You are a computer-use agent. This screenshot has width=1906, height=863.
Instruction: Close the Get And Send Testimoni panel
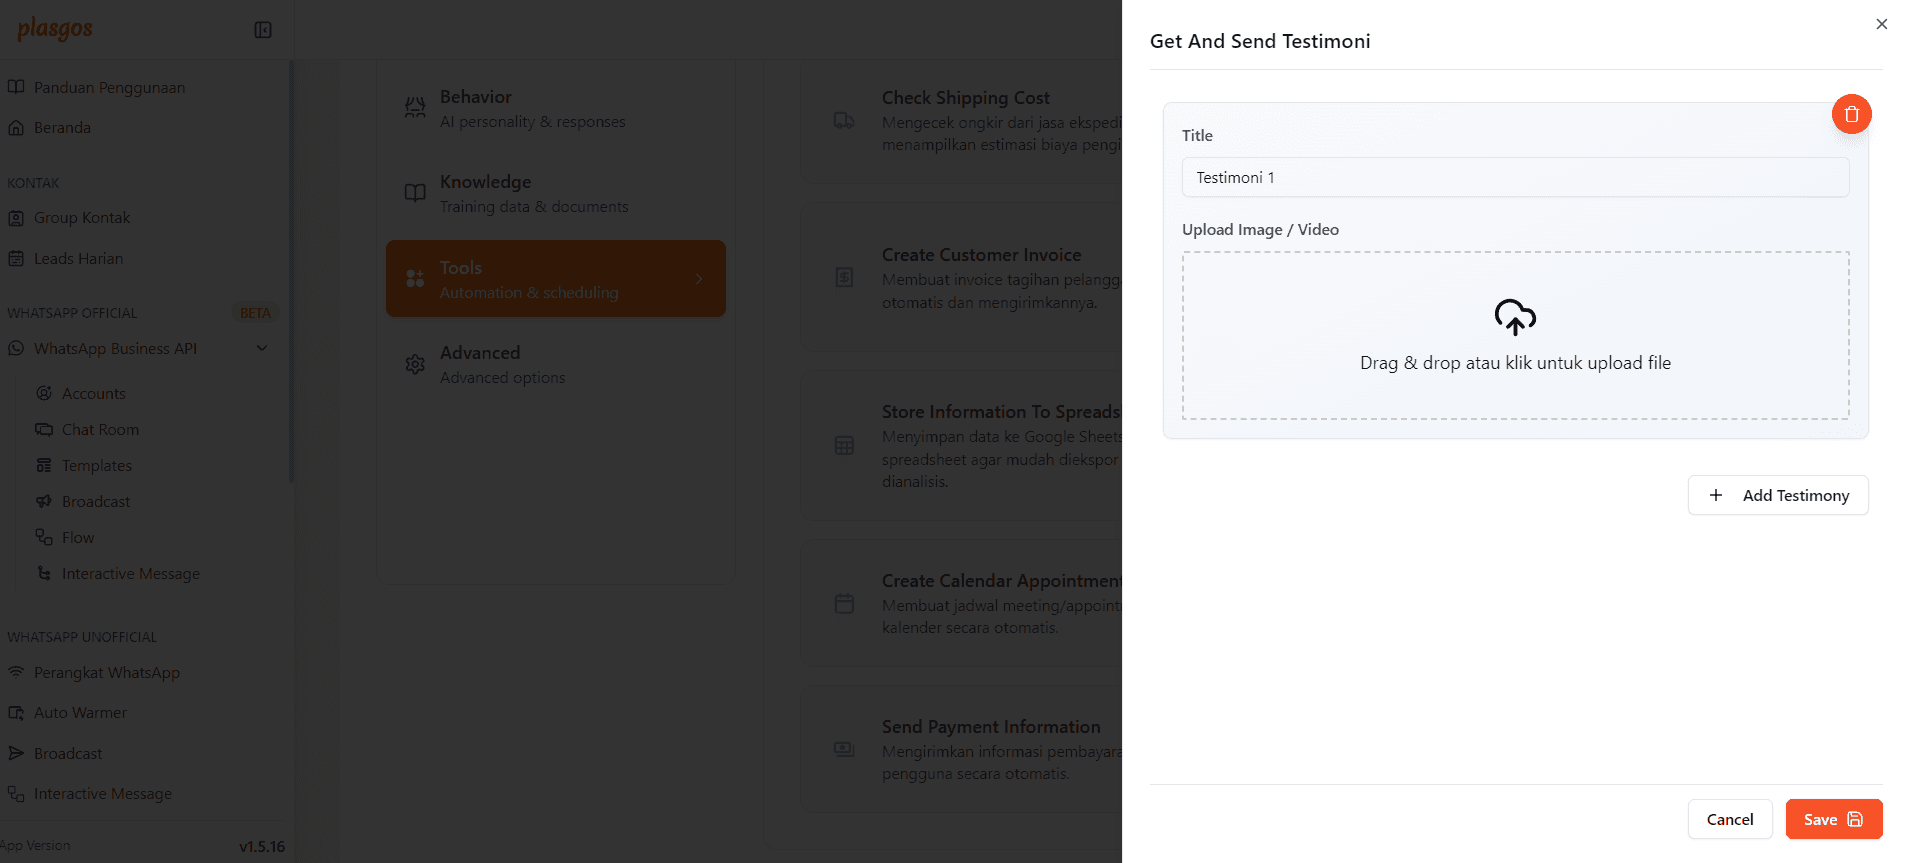pyautogui.click(x=1881, y=24)
